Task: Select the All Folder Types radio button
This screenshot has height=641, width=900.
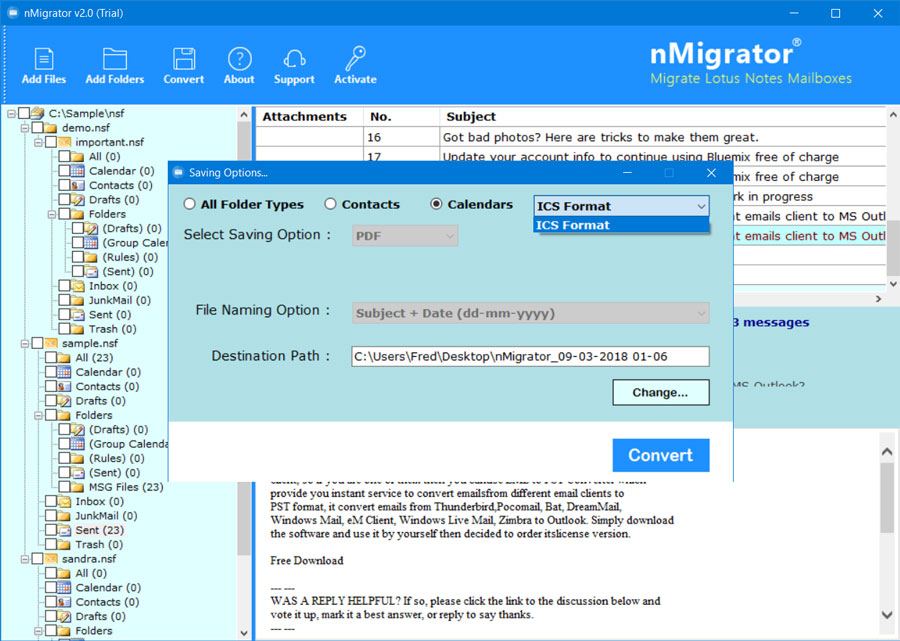Action: pyautogui.click(x=189, y=204)
